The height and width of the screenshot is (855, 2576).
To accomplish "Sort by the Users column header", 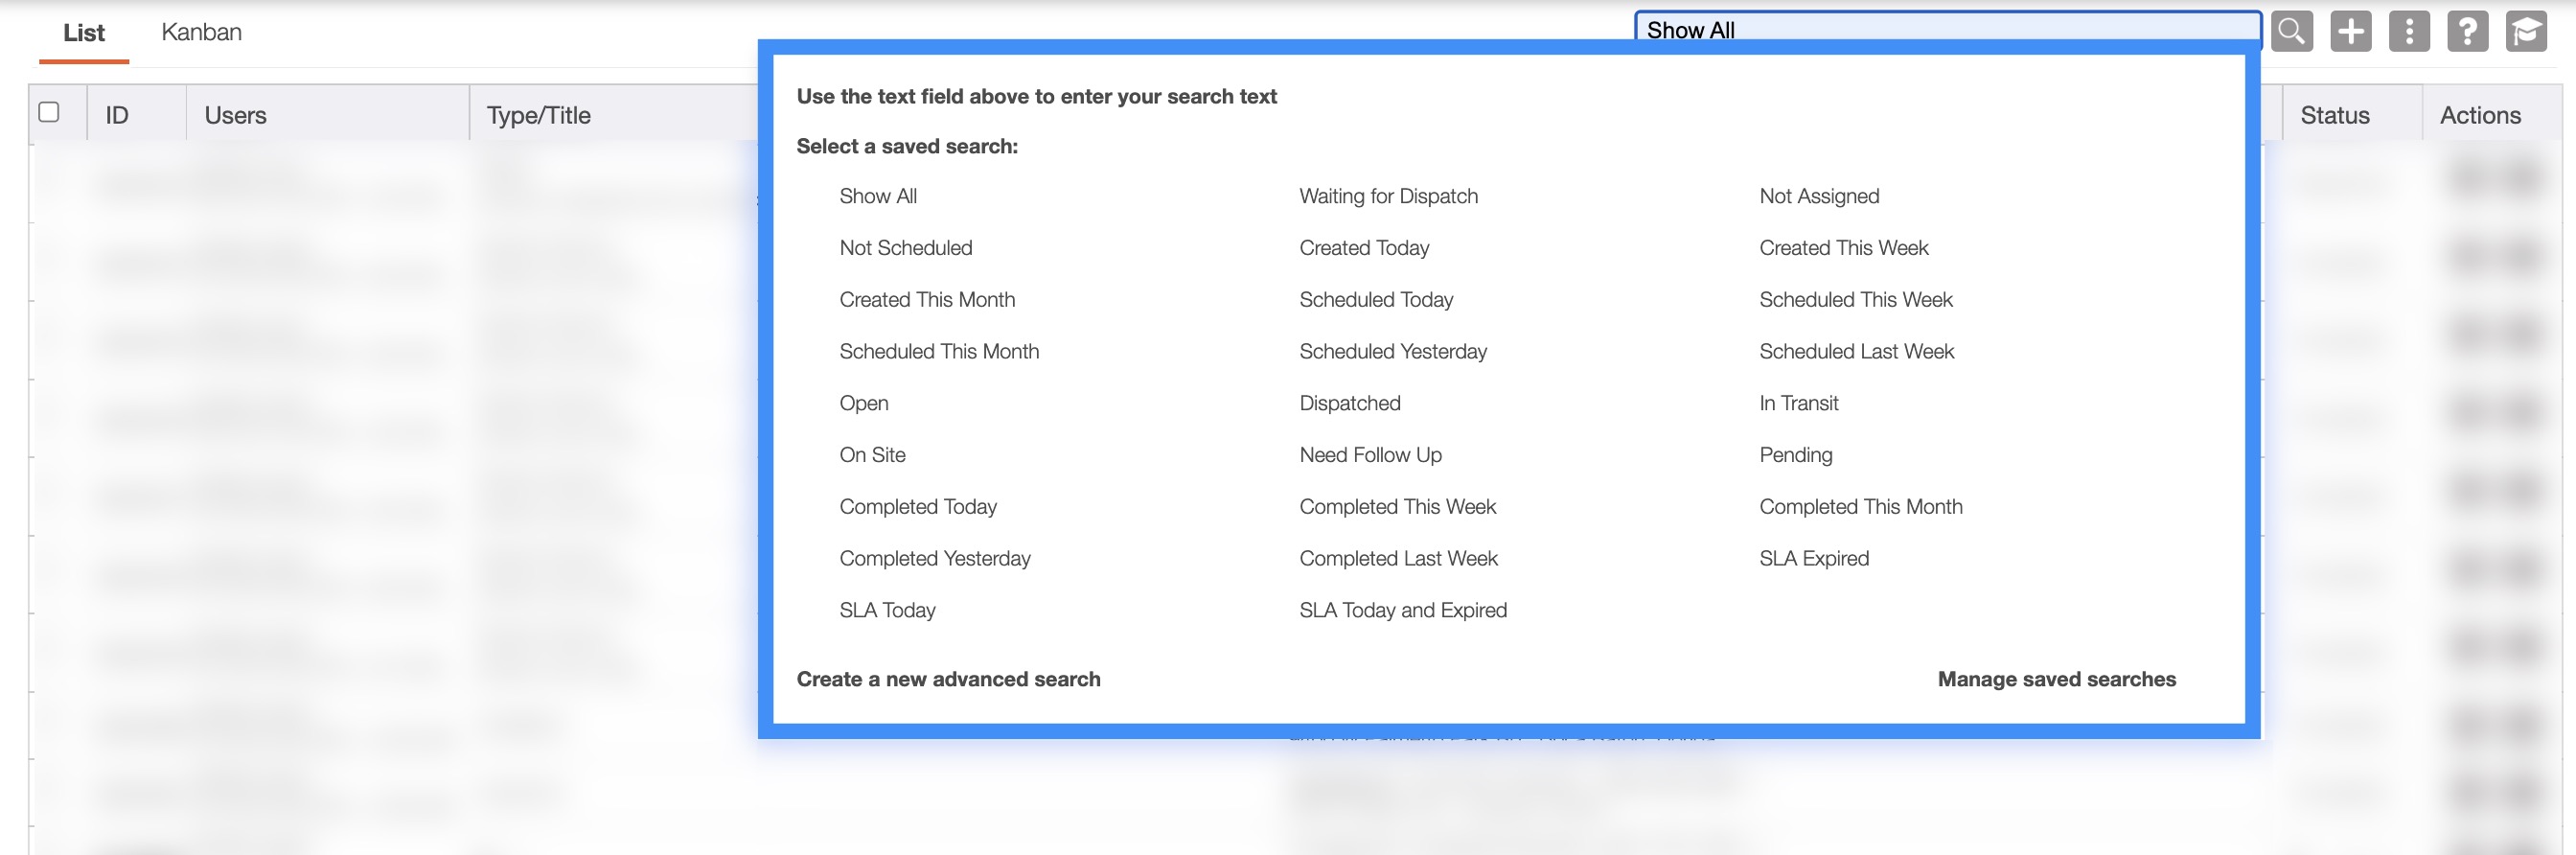I will [x=236, y=115].
